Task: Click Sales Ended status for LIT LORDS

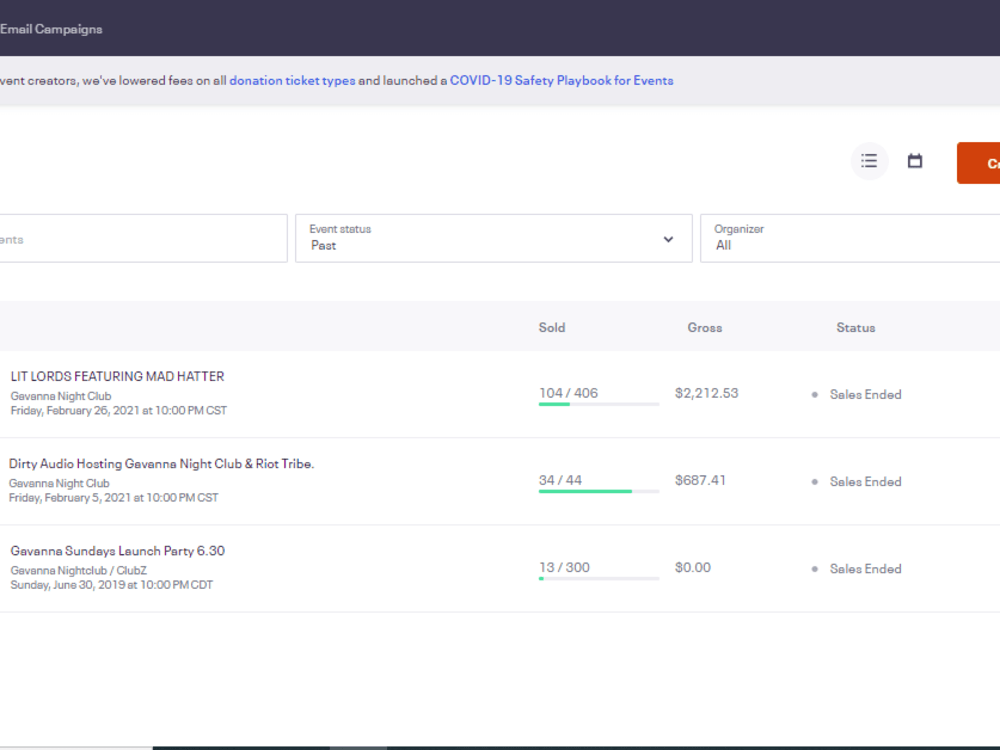Action: 865,394
